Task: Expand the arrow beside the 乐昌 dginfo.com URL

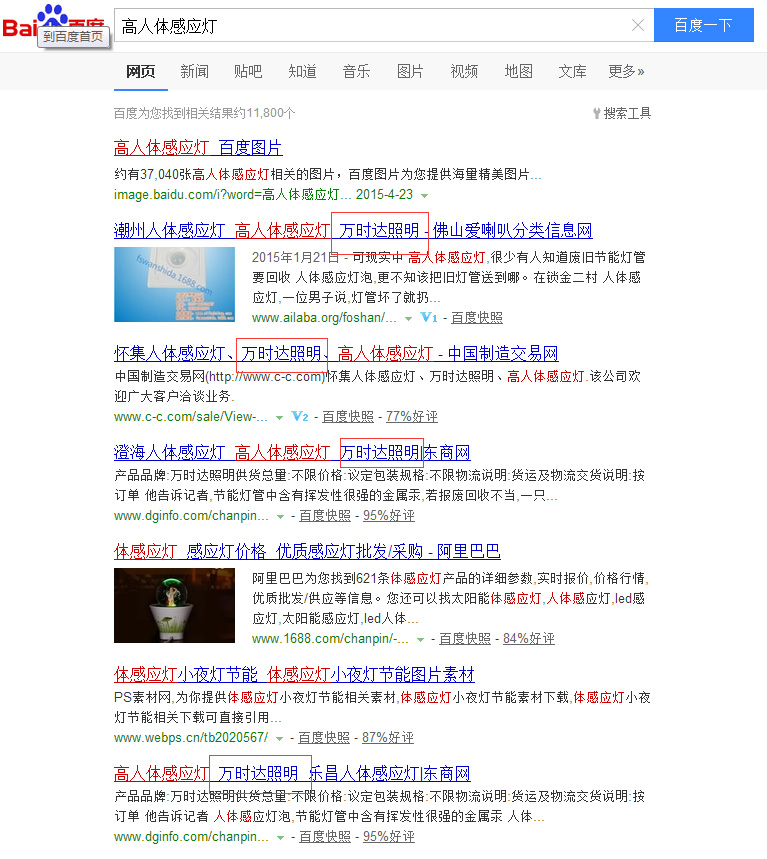Action: click(281, 838)
